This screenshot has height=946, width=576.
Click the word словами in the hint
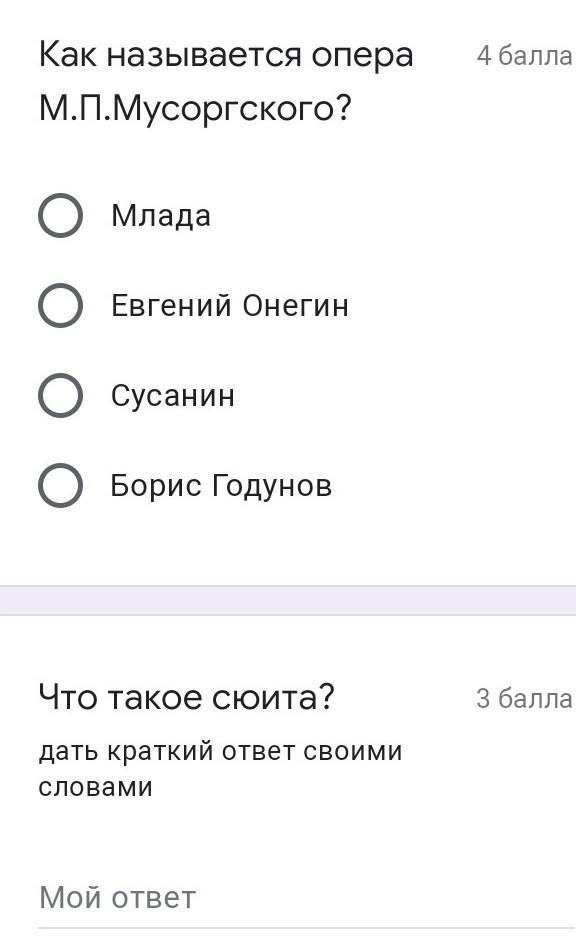point(95,787)
